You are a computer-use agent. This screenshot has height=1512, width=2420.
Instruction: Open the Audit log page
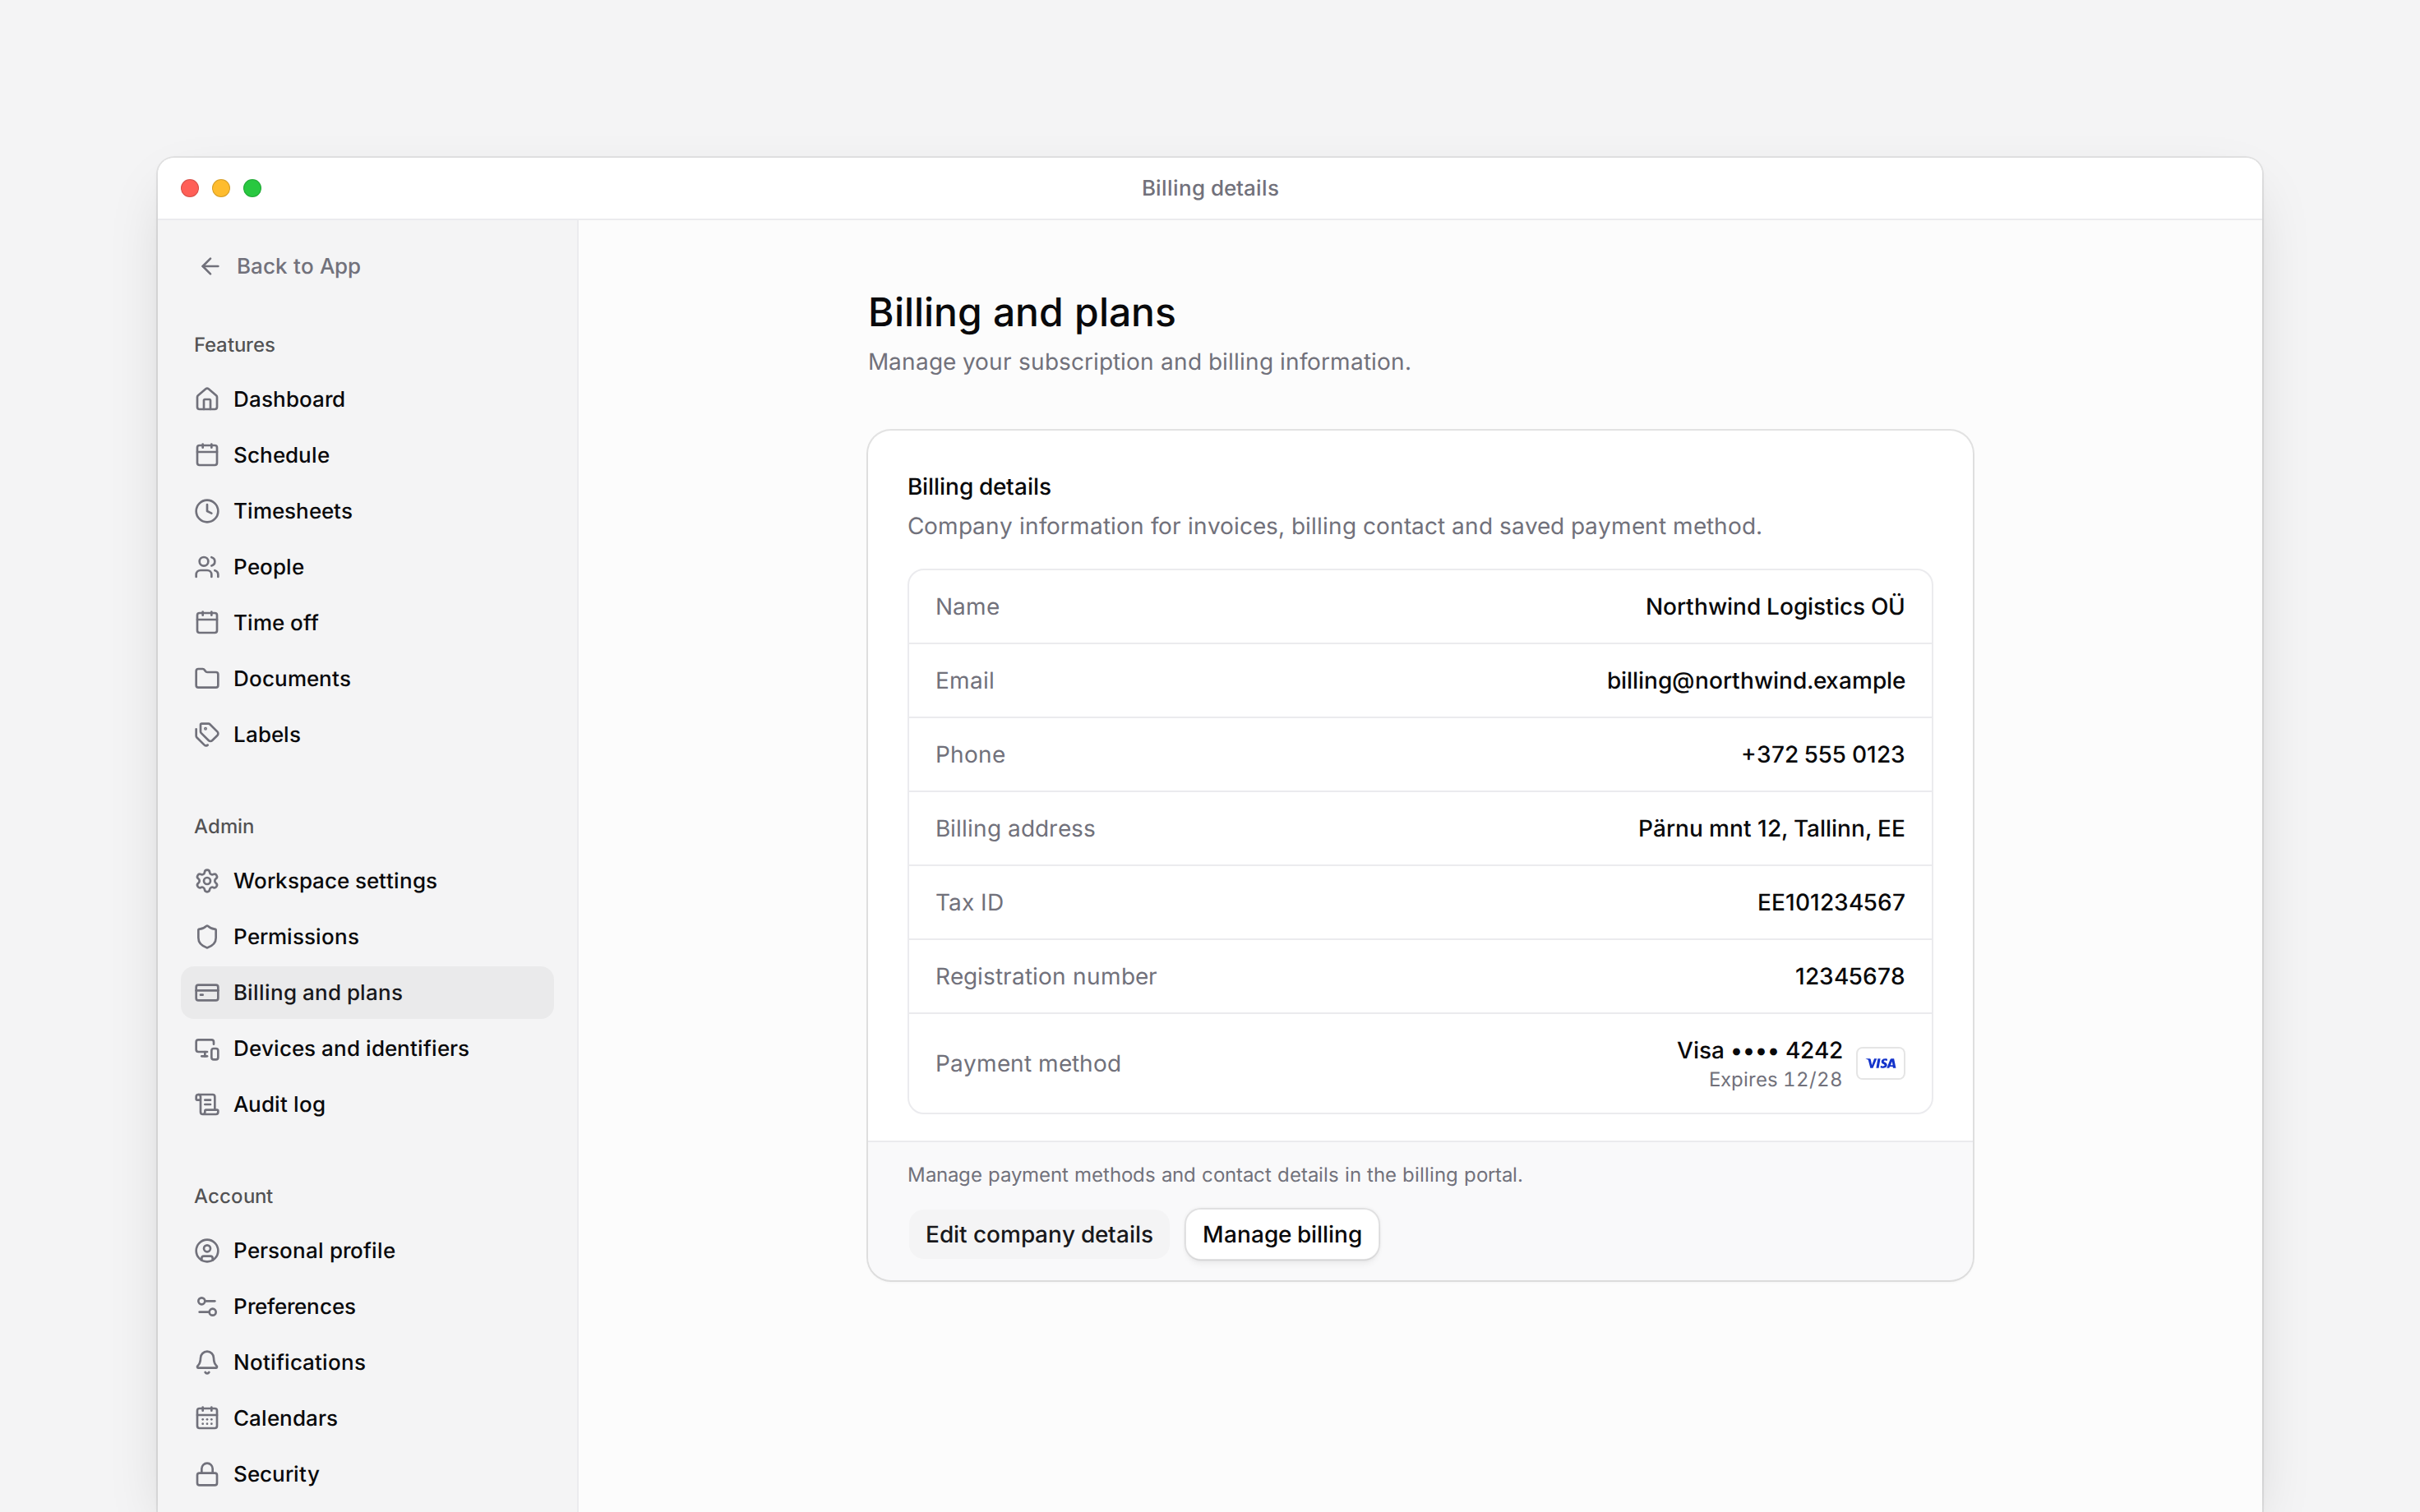(x=367, y=1105)
